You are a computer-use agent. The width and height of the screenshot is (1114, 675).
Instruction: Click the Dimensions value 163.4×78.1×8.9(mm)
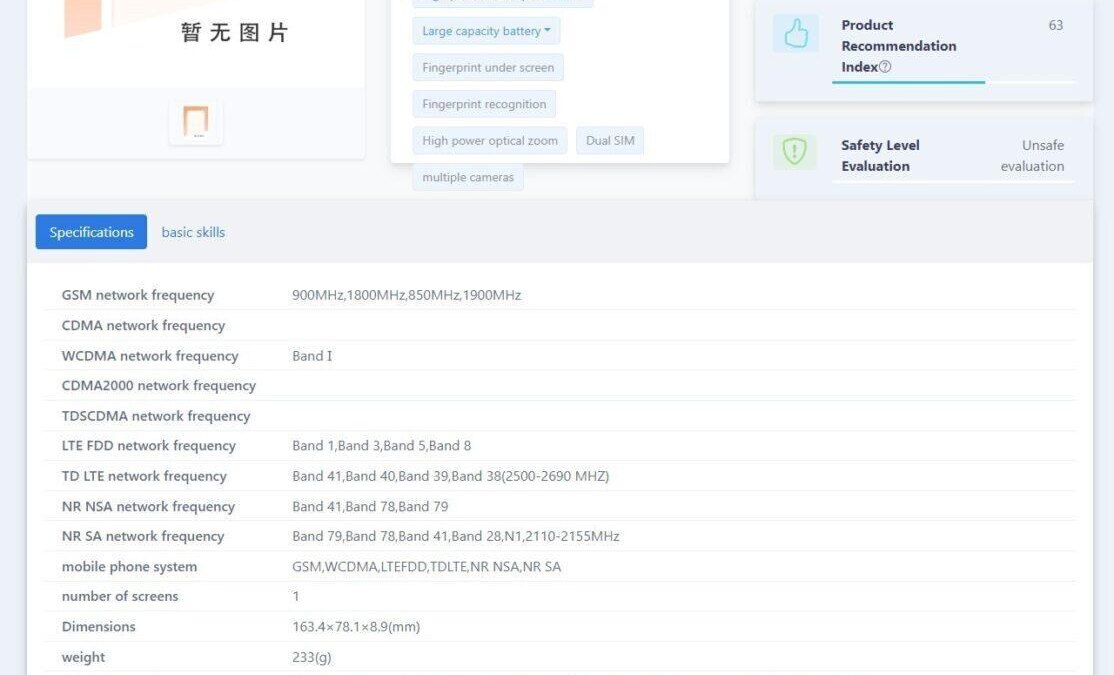pyautogui.click(x=356, y=627)
